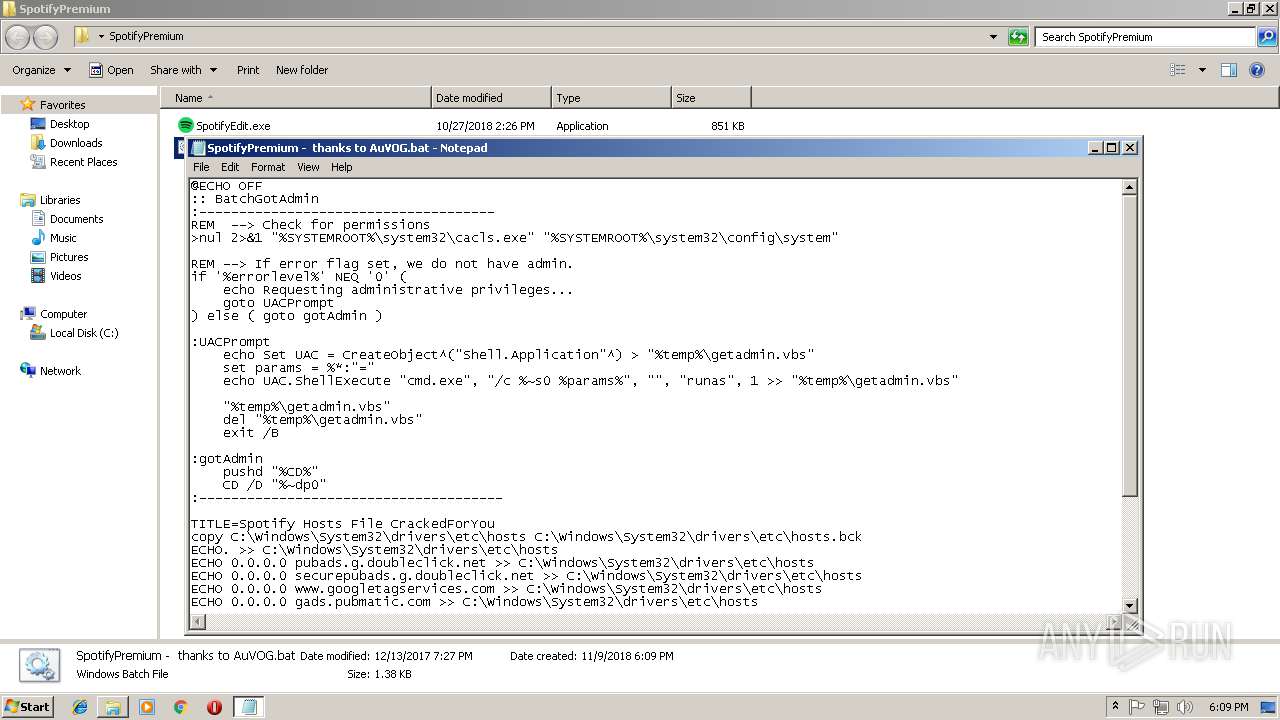Sort by Type column header
This screenshot has height=720, width=1280.
click(611, 98)
